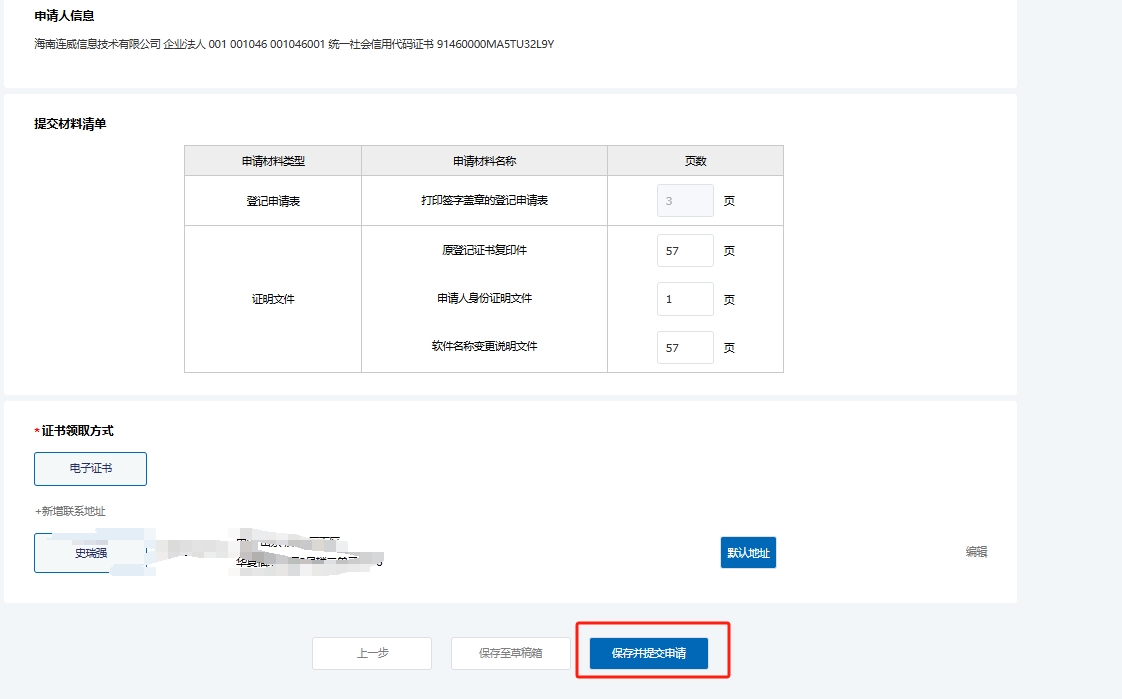Viewport: 1122px width, 699px height.
Task: Click the 打印签字盖章的登记申请表 row text
Action: point(484,200)
